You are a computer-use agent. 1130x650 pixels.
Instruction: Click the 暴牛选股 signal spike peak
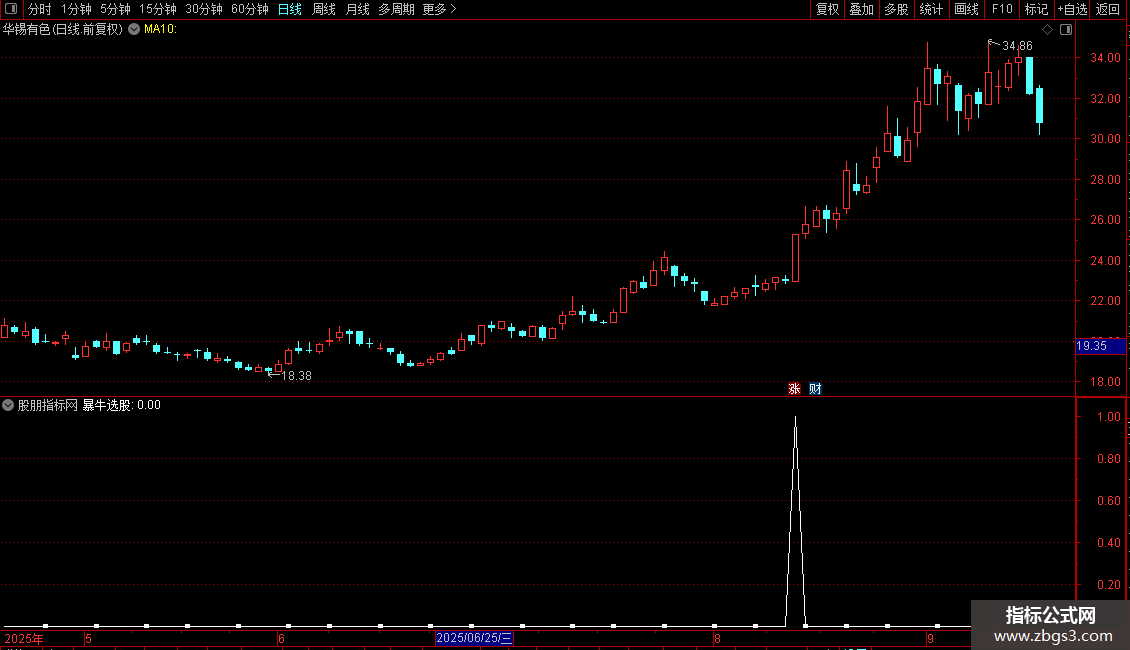point(796,417)
